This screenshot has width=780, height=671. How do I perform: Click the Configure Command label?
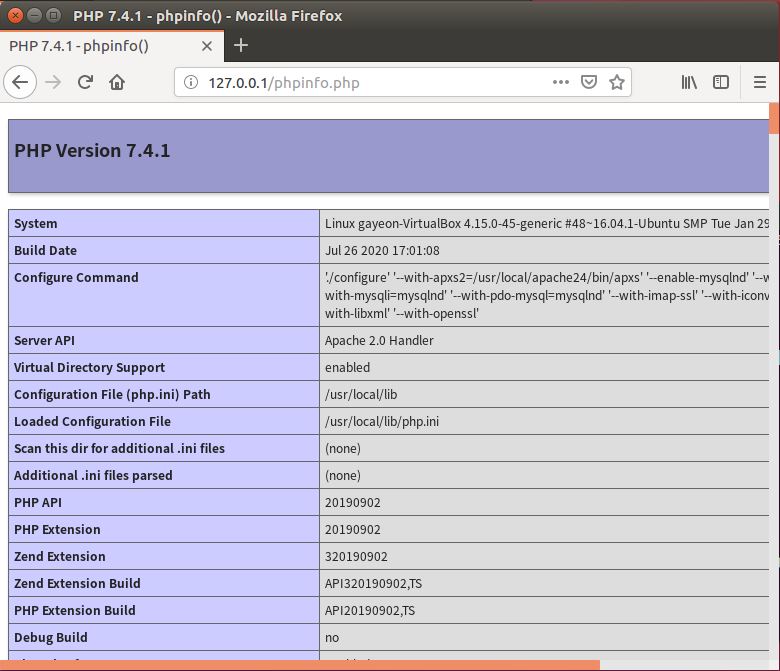click(x=76, y=278)
